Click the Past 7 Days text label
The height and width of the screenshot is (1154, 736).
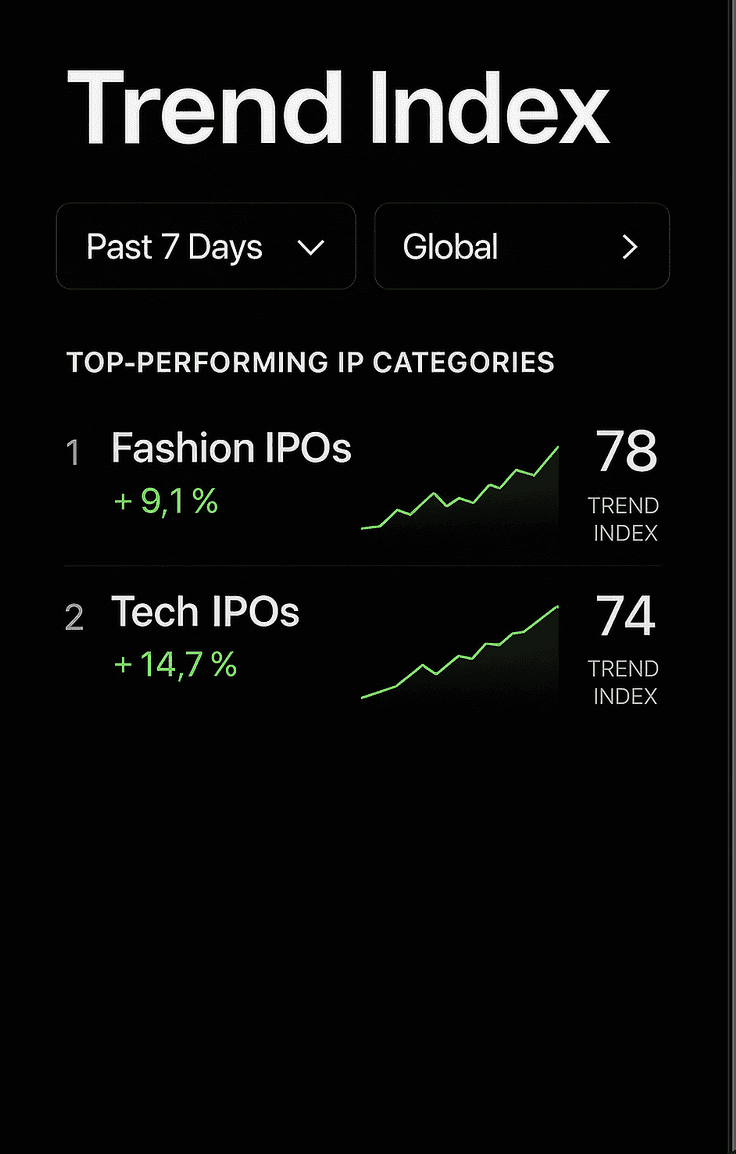(x=174, y=247)
